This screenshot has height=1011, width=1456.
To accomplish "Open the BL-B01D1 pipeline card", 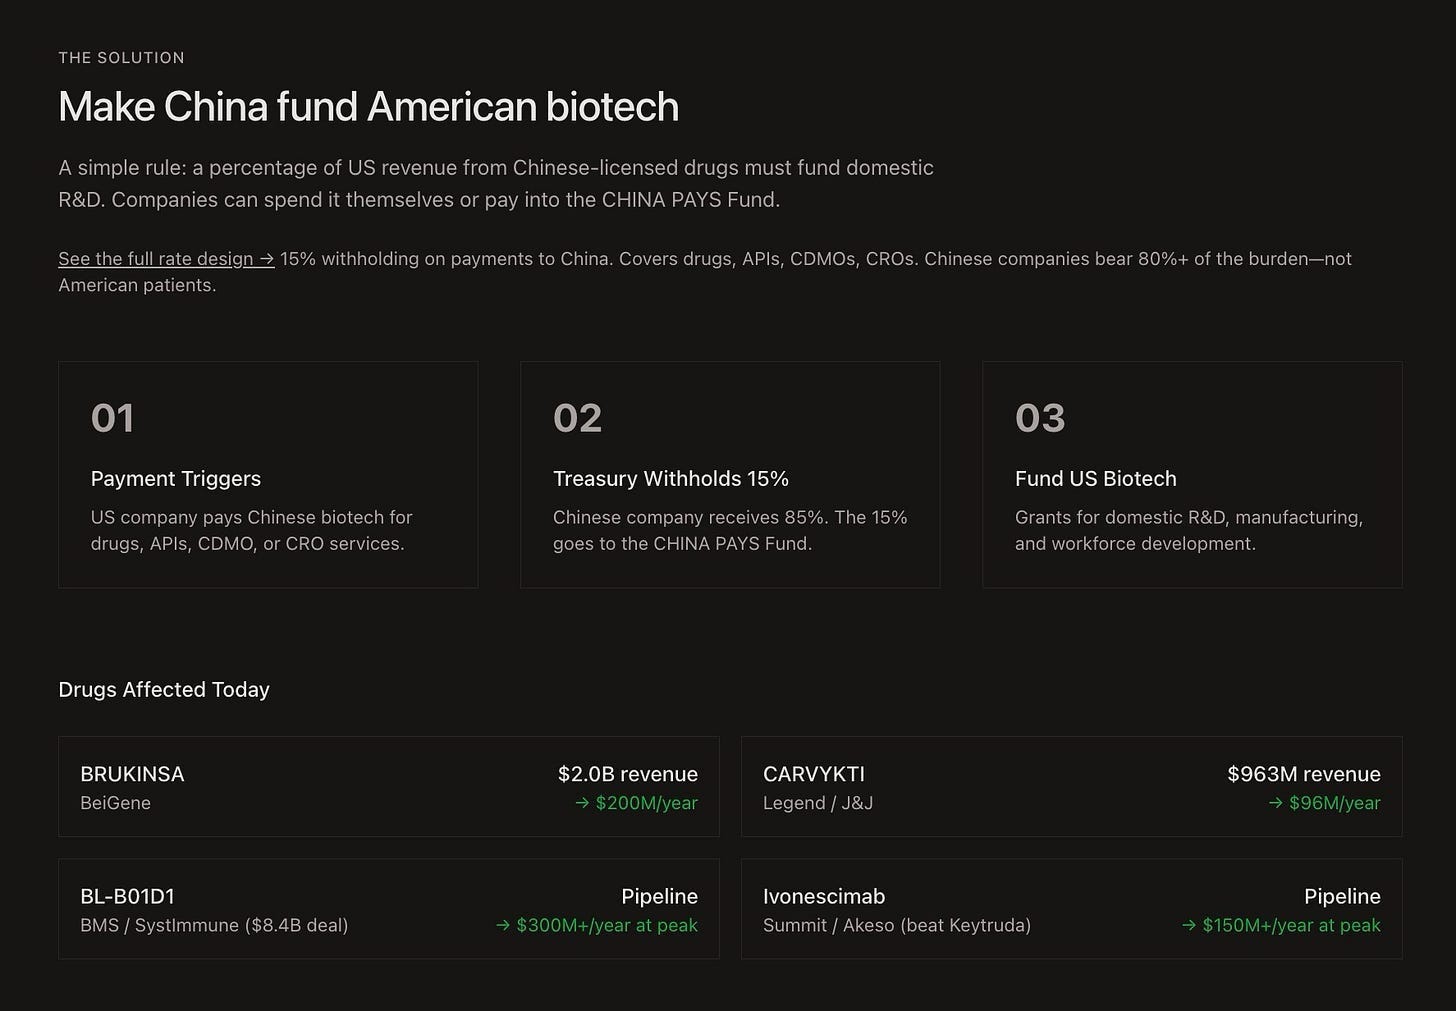I will tap(389, 909).
